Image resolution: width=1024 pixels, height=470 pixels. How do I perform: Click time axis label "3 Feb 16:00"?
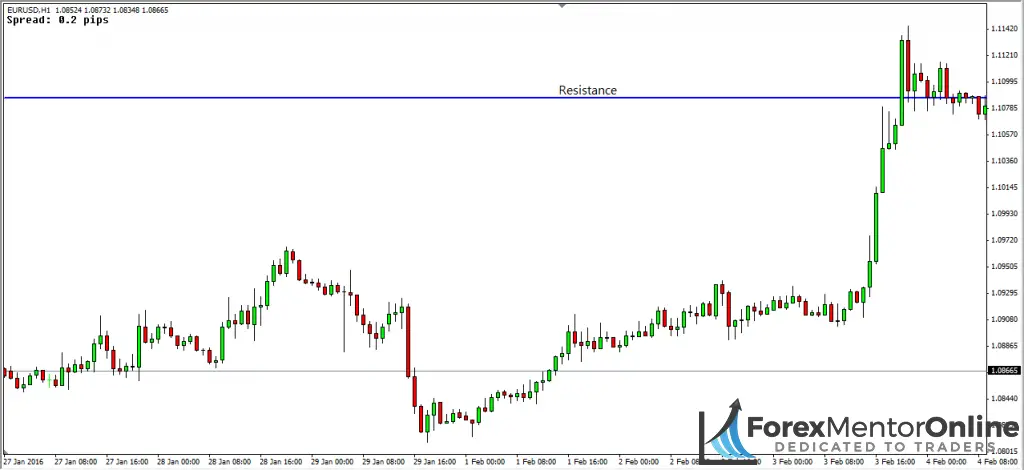click(x=897, y=462)
